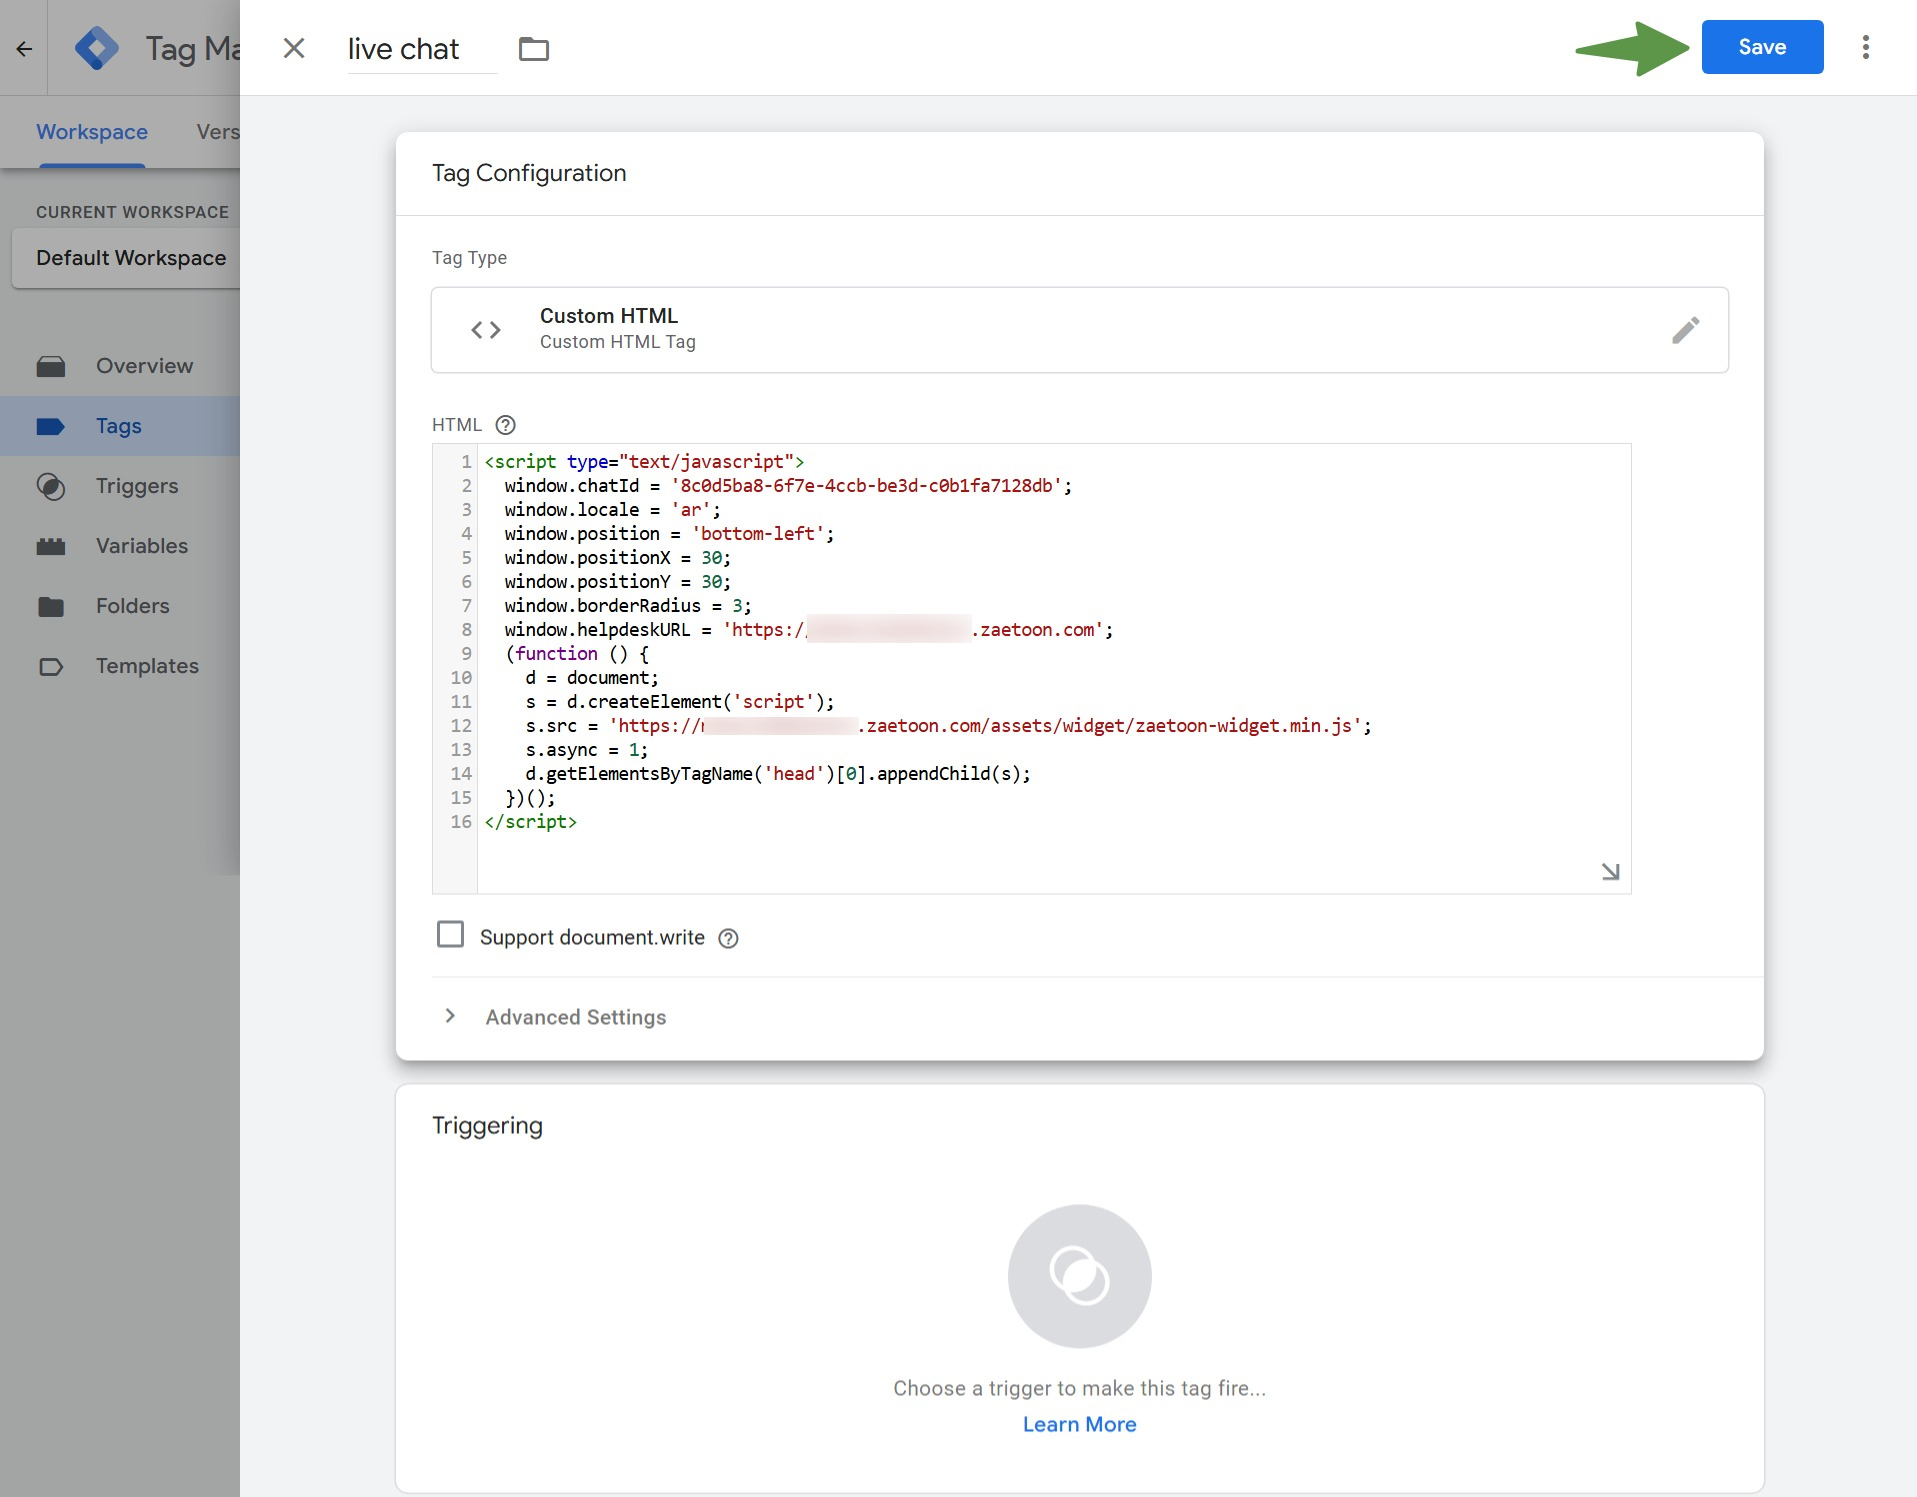Open Triggers in the sidebar

click(137, 486)
